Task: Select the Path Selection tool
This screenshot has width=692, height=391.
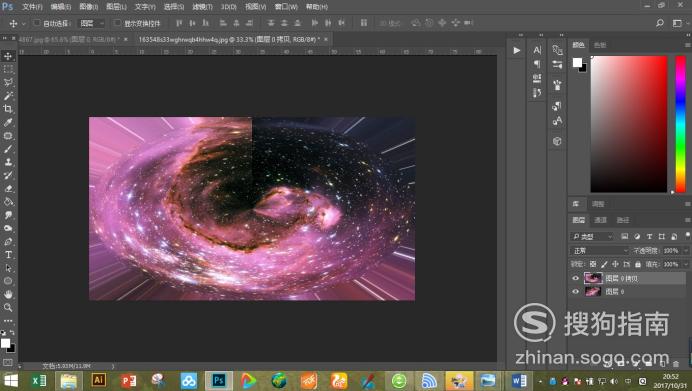Action: [8, 268]
